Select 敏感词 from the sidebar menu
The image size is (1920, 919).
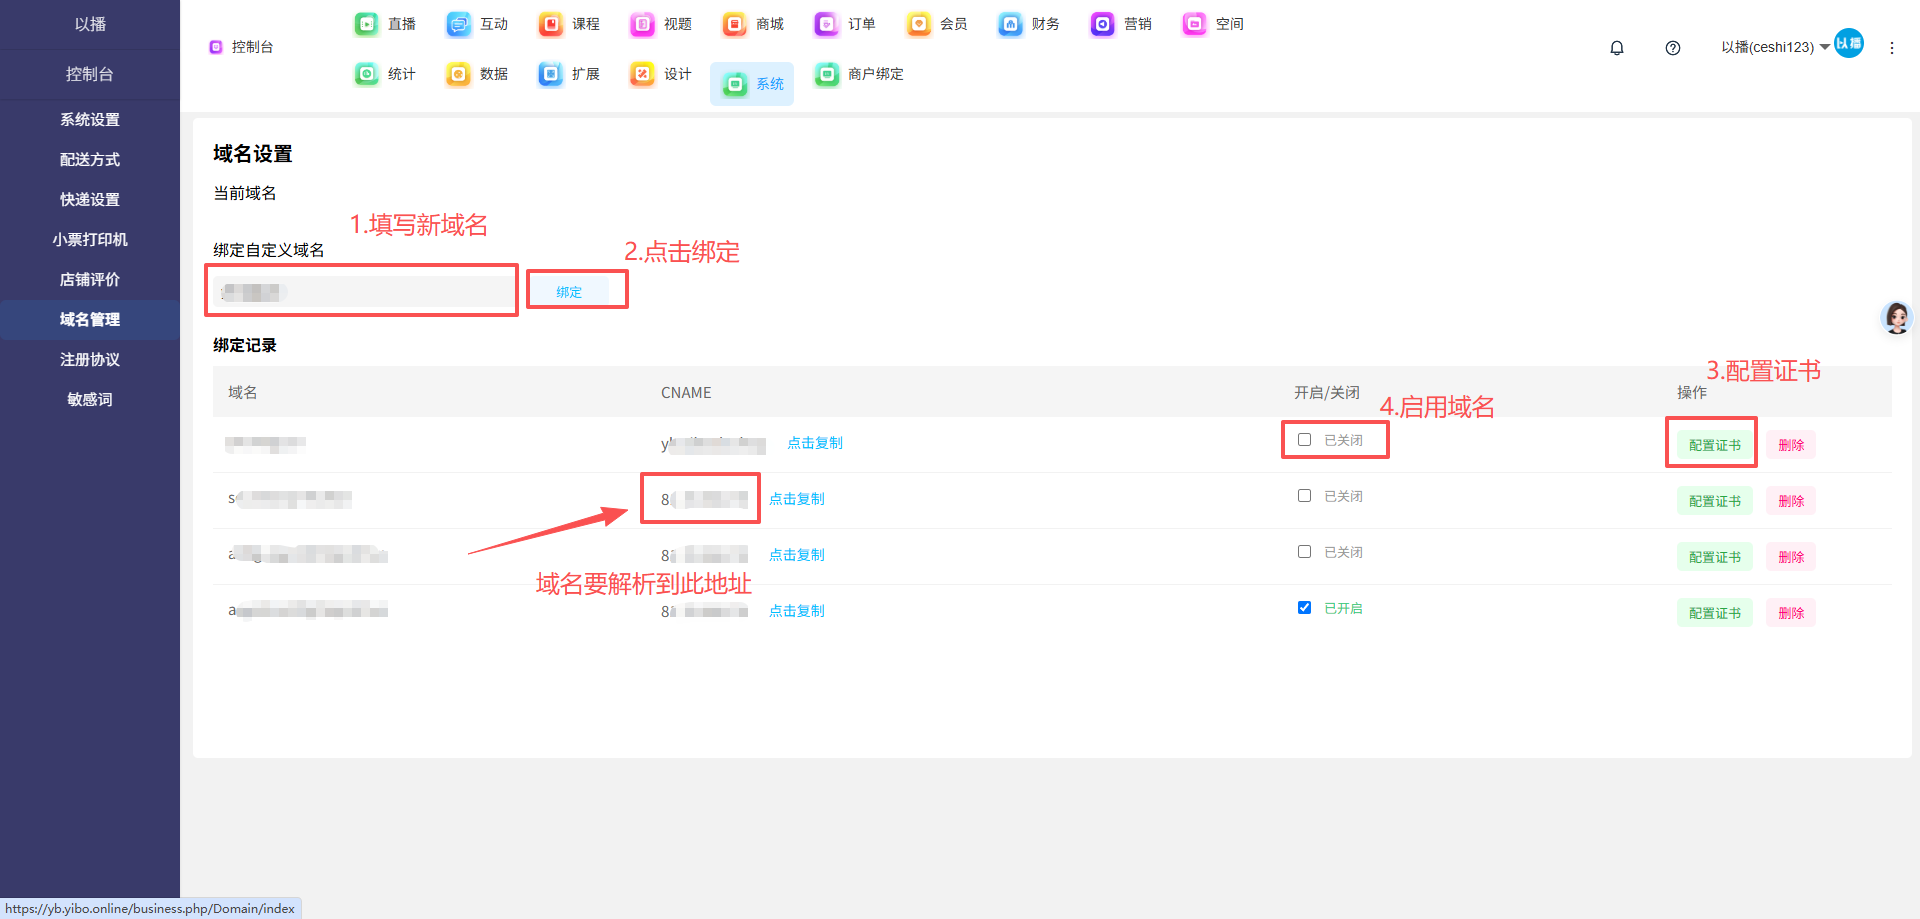pos(90,400)
